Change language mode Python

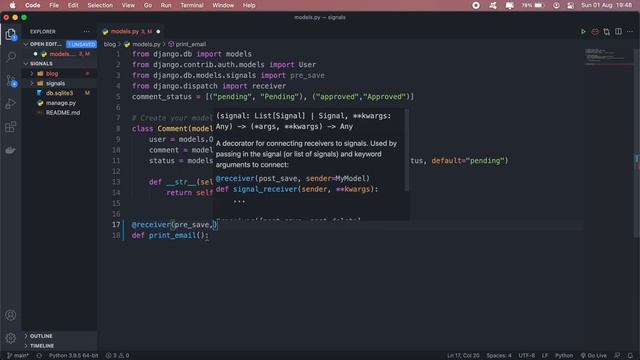[x=564, y=356]
